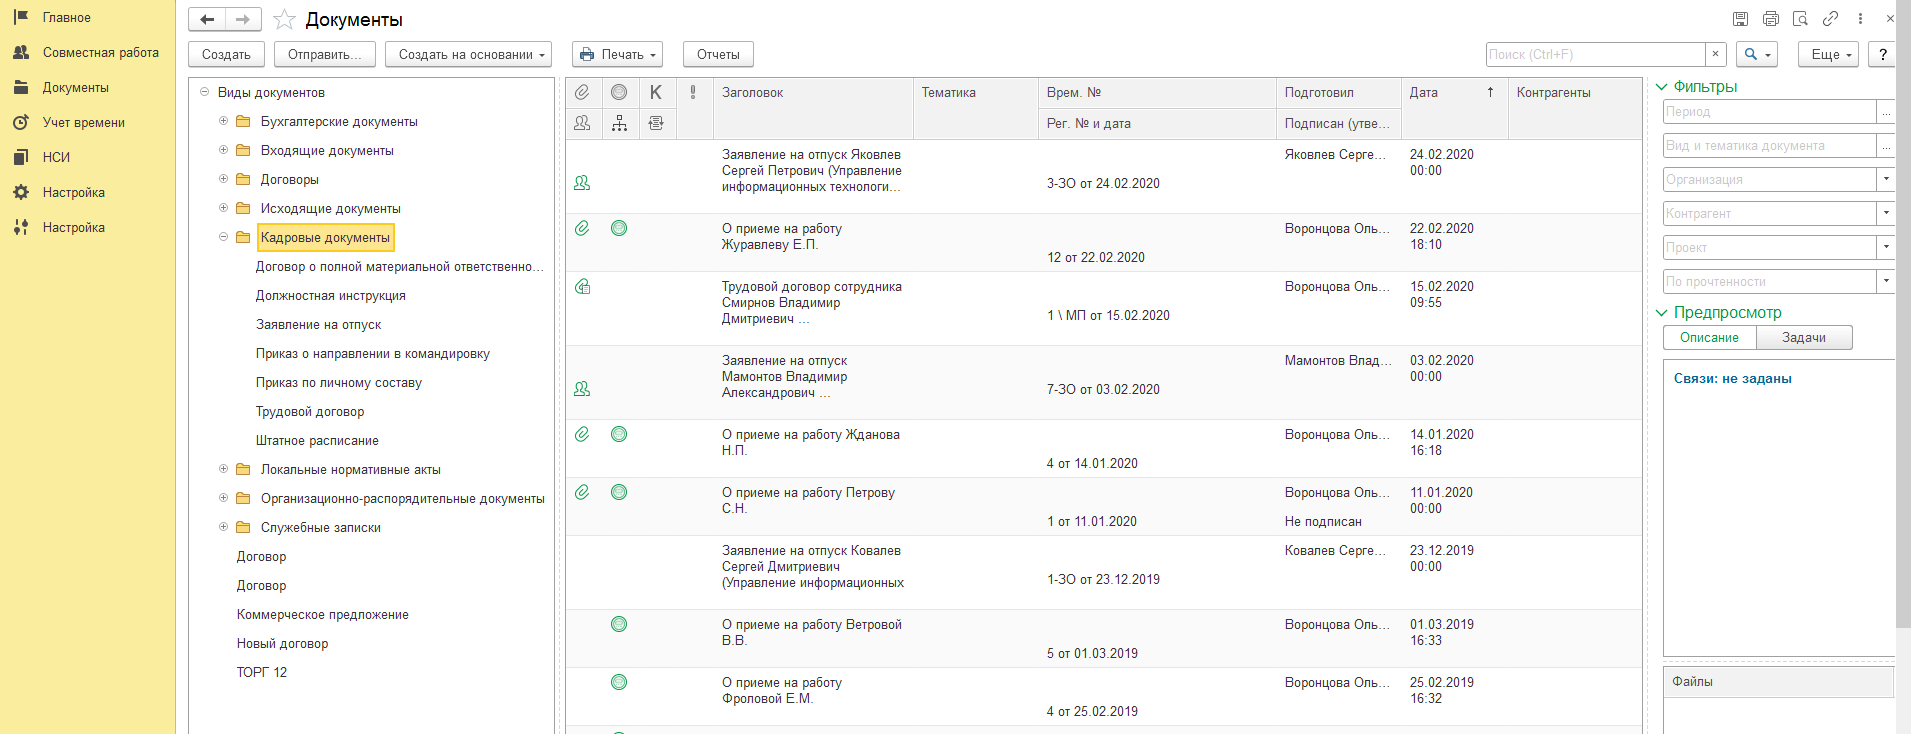This screenshot has width=1911, height=734.
Task: Click people icon in Яковлев vacation row
Action: click(582, 183)
